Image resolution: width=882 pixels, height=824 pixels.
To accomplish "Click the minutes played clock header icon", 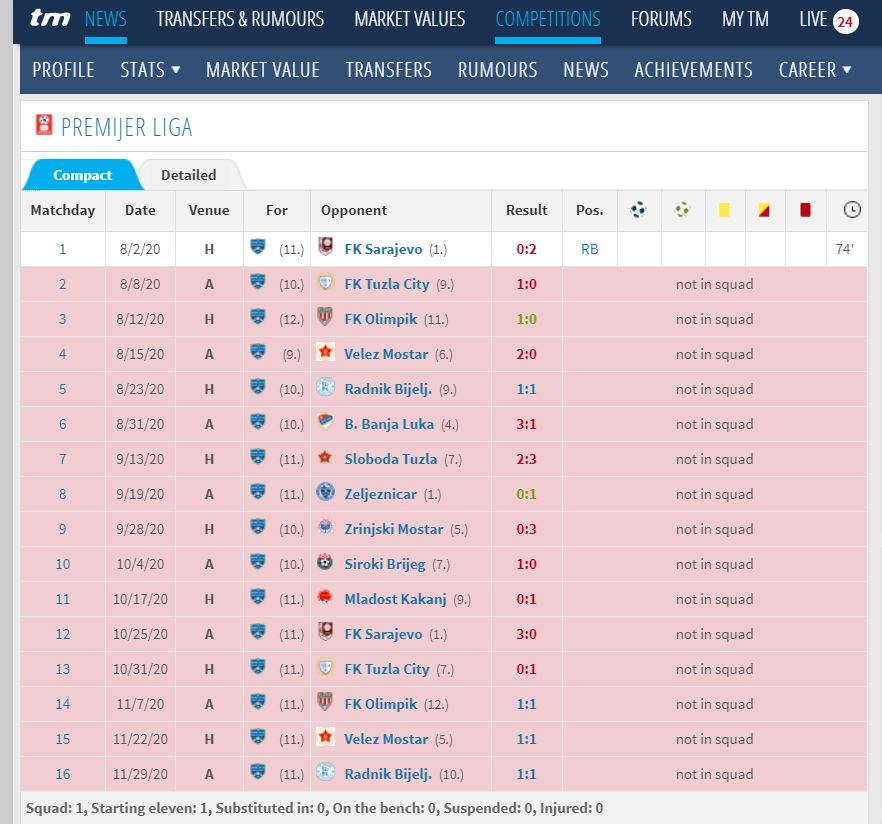I will pos(852,210).
